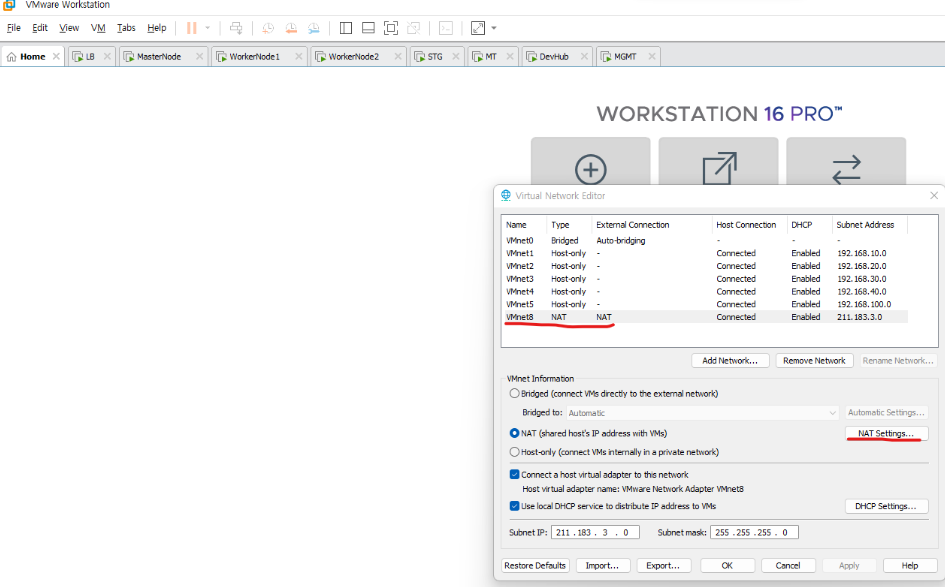Click the Take snapshot toolbar icon
This screenshot has height=587, width=945.
[x=268, y=28]
